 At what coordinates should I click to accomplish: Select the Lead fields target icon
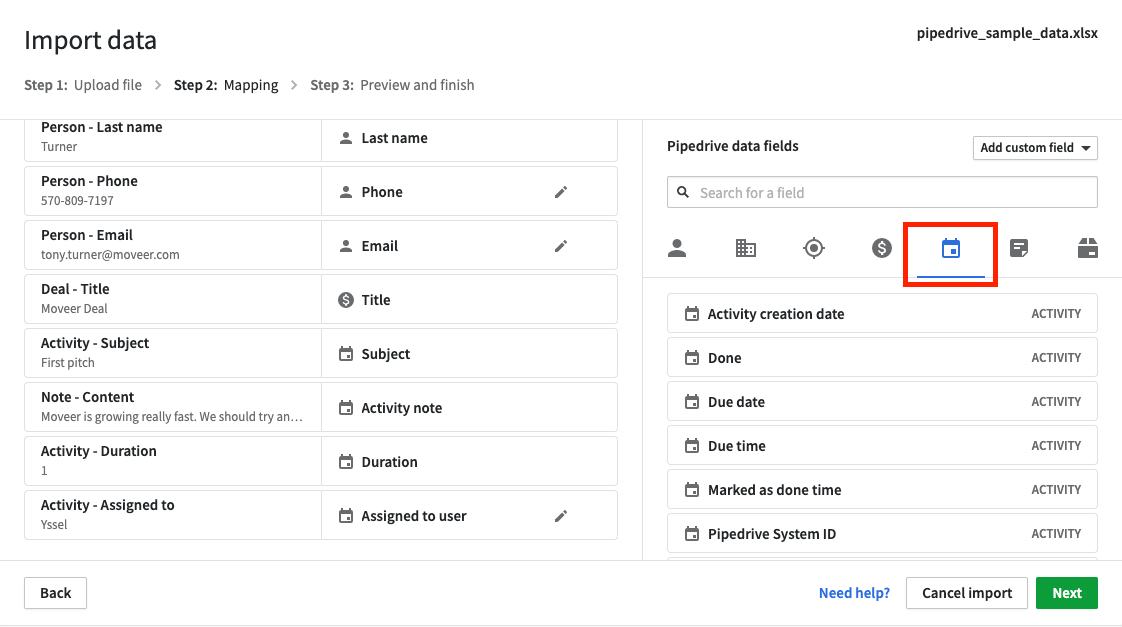(x=814, y=248)
